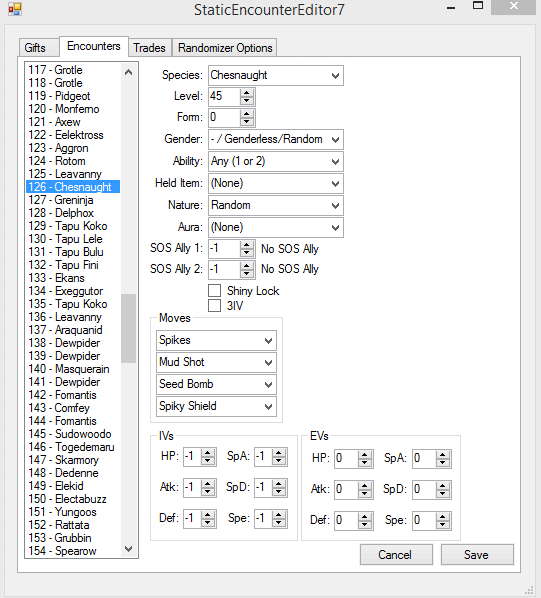The height and width of the screenshot is (598, 541).
Task: Increase the Spe EV value
Action: click(x=443, y=517)
